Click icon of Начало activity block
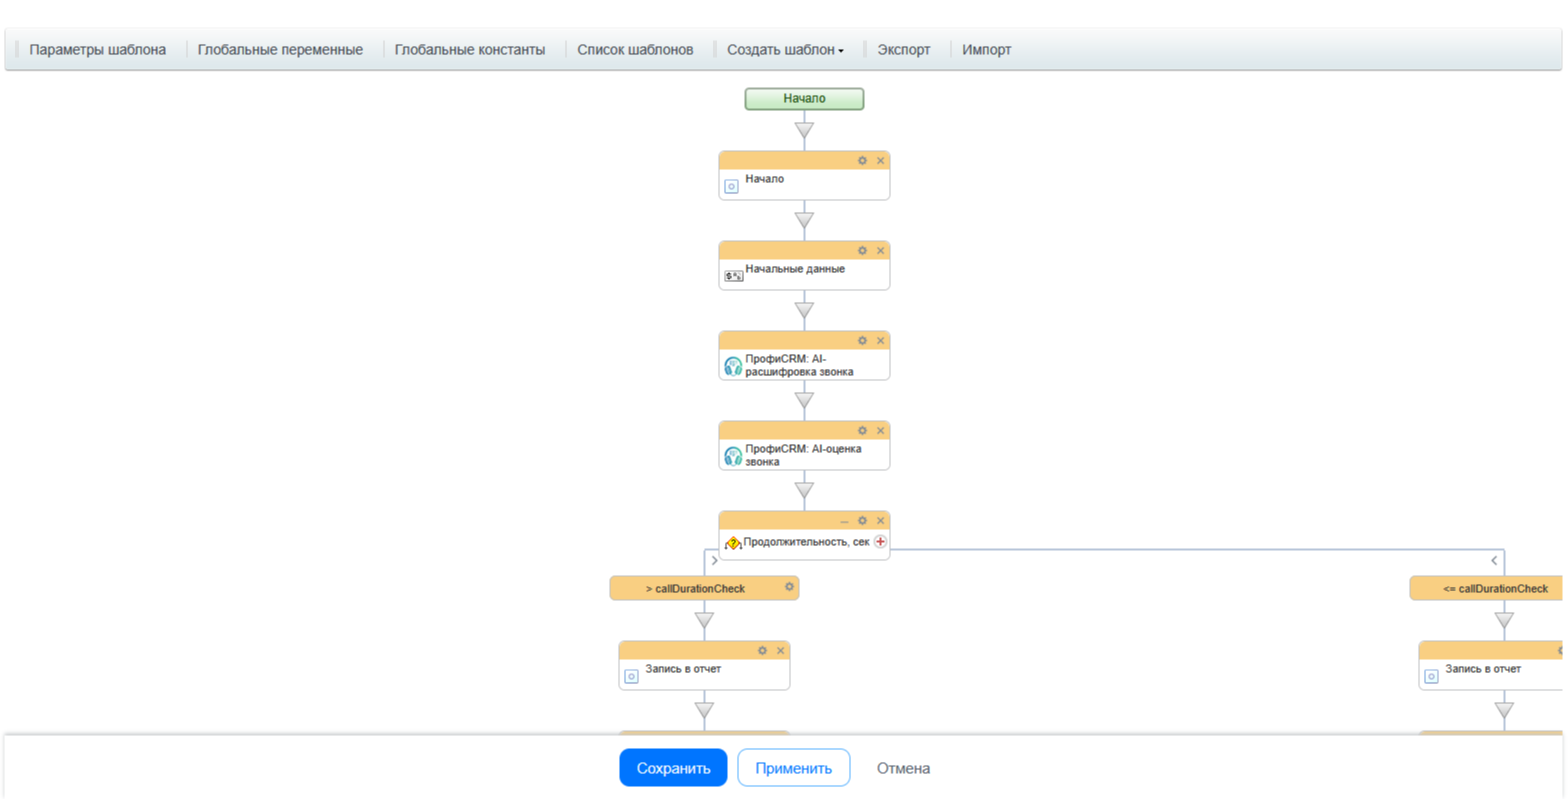 (731, 186)
